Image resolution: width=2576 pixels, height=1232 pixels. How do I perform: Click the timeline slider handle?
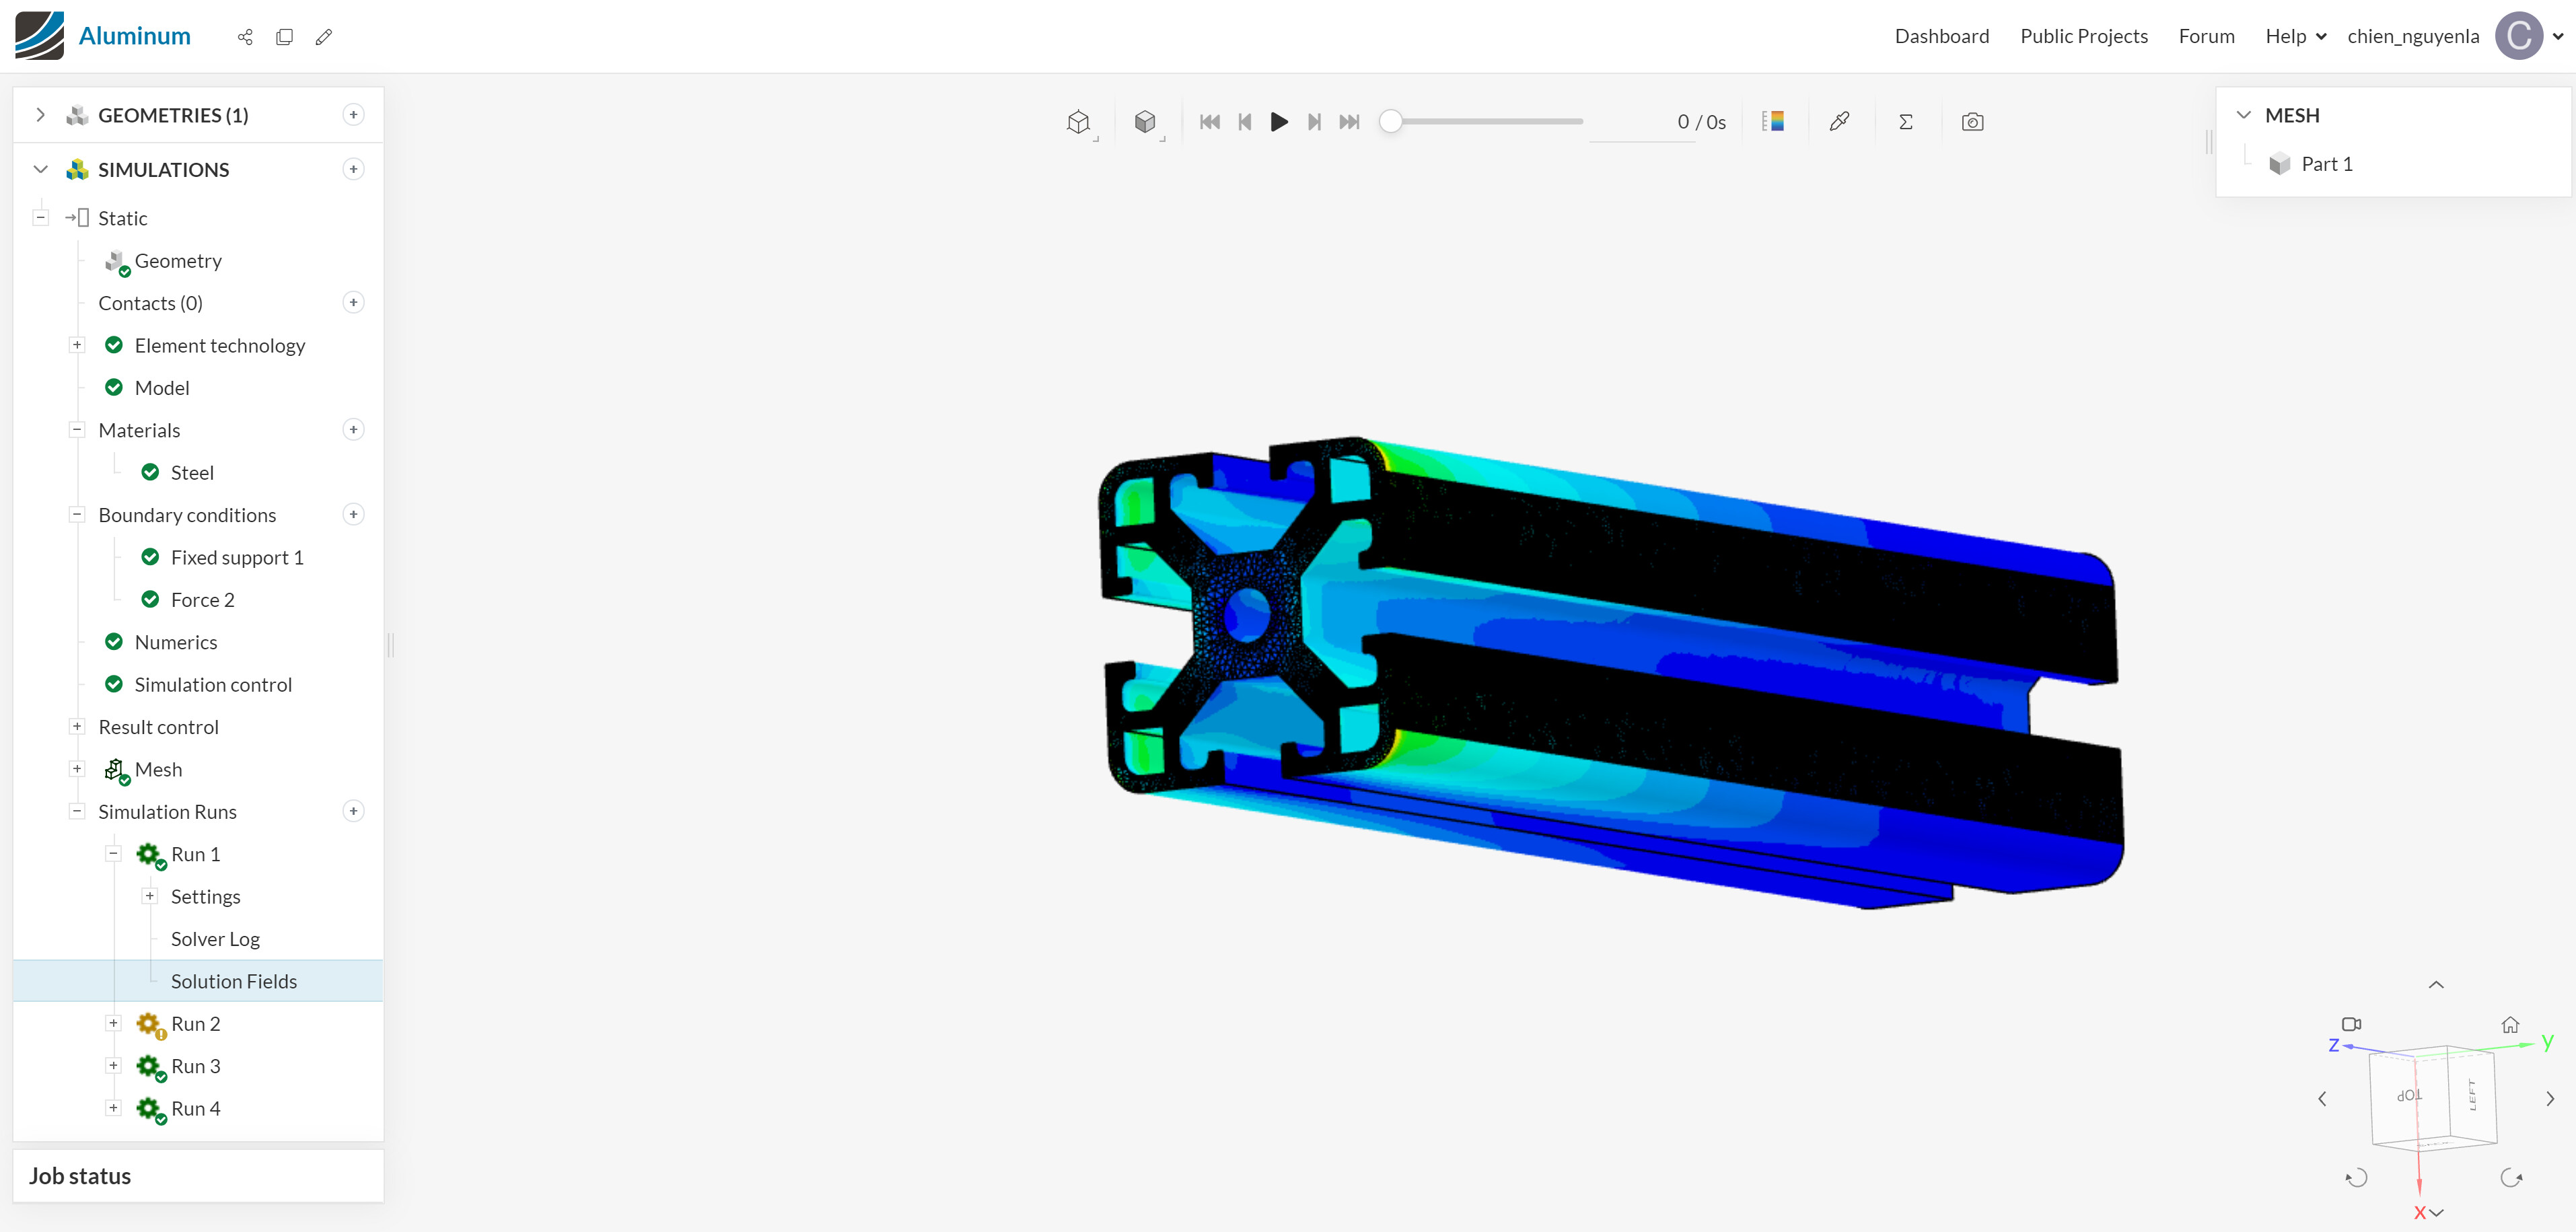(x=1390, y=121)
